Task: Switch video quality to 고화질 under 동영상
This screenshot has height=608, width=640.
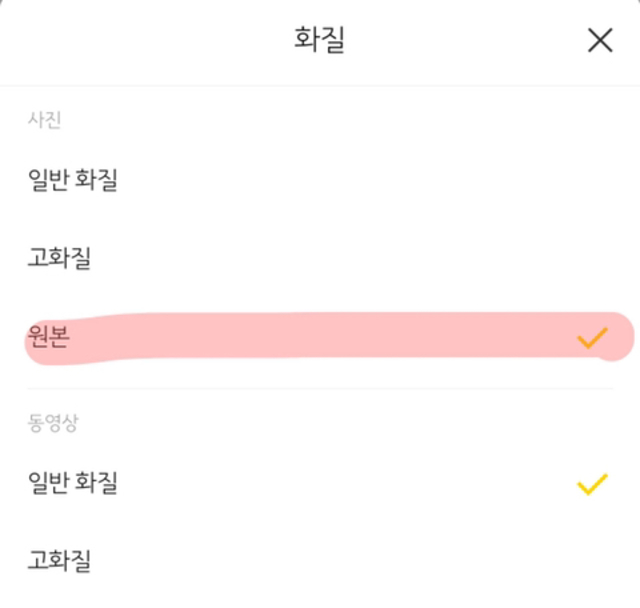Action: point(59,562)
